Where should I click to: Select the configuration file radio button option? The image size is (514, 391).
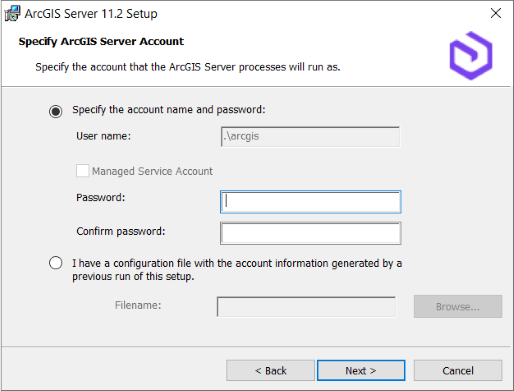point(55,263)
